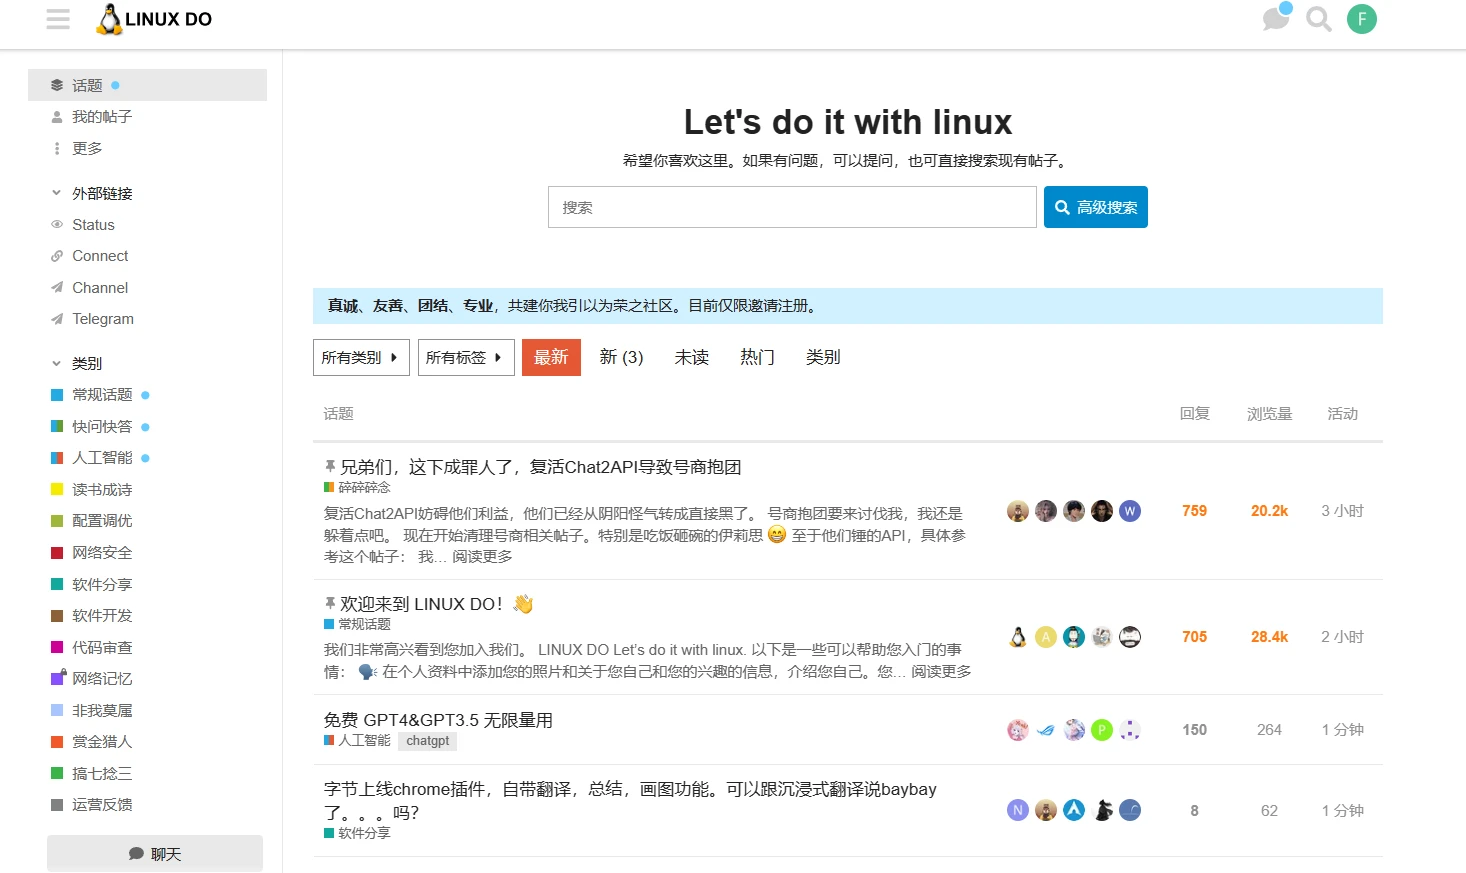1466x873 pixels.
Task: Switch to the 未读 tab
Action: [691, 357]
